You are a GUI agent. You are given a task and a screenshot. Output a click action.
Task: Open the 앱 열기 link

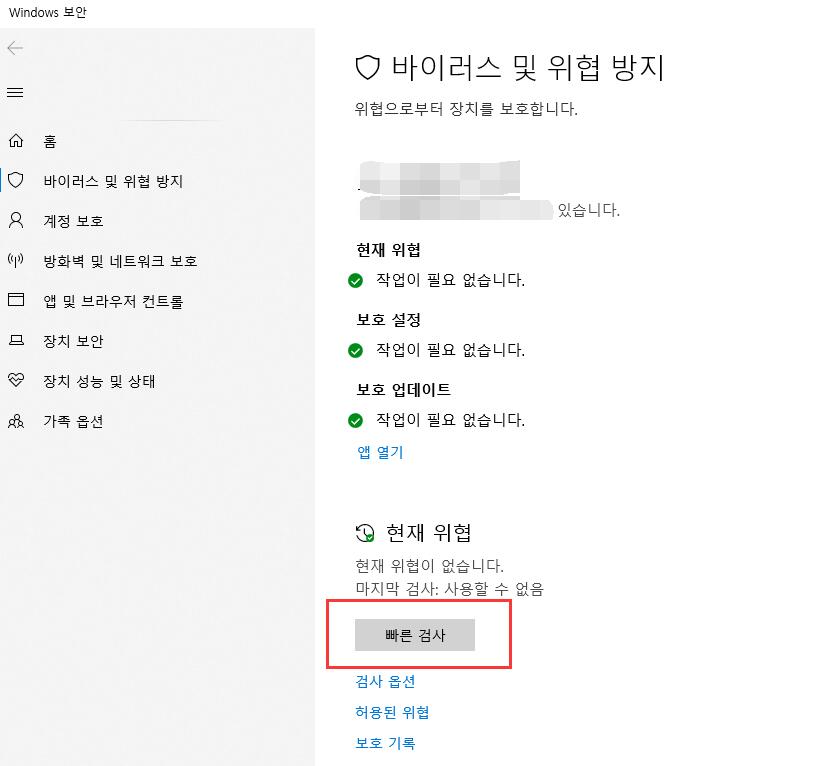click(x=380, y=452)
